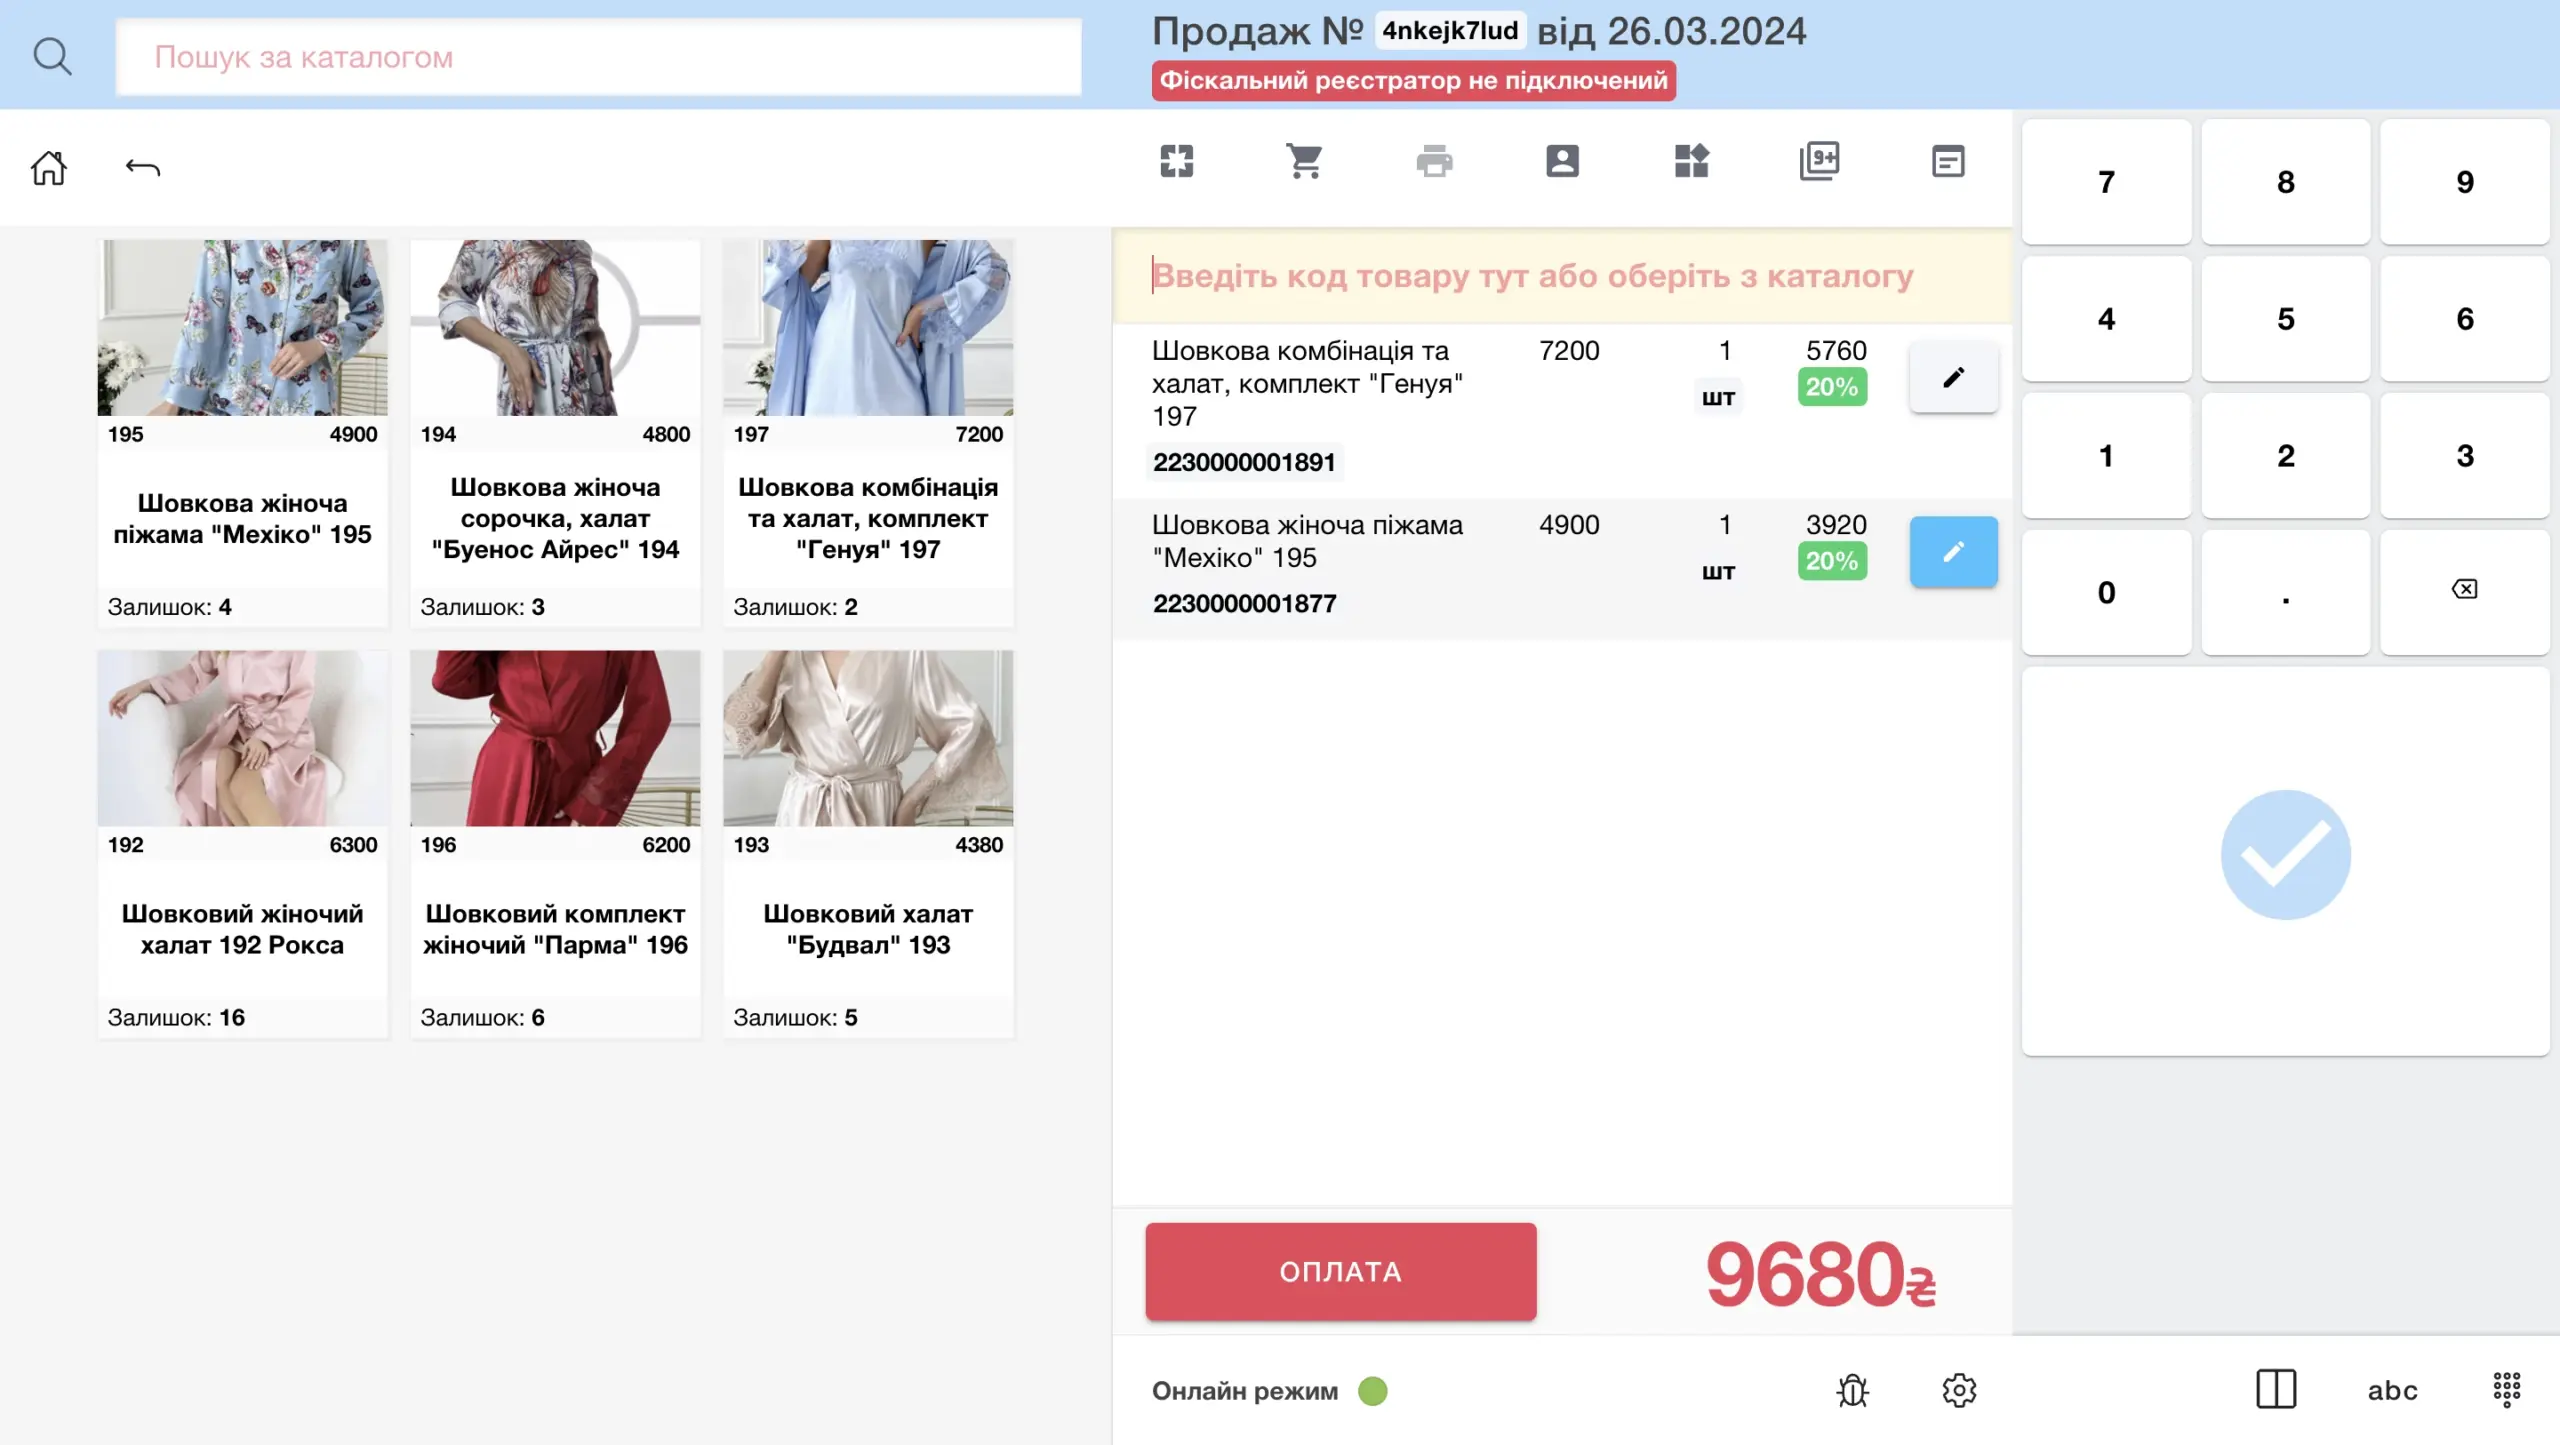Click the printer icon
Image resolution: width=2560 pixels, height=1445 pixels.
(x=1434, y=161)
